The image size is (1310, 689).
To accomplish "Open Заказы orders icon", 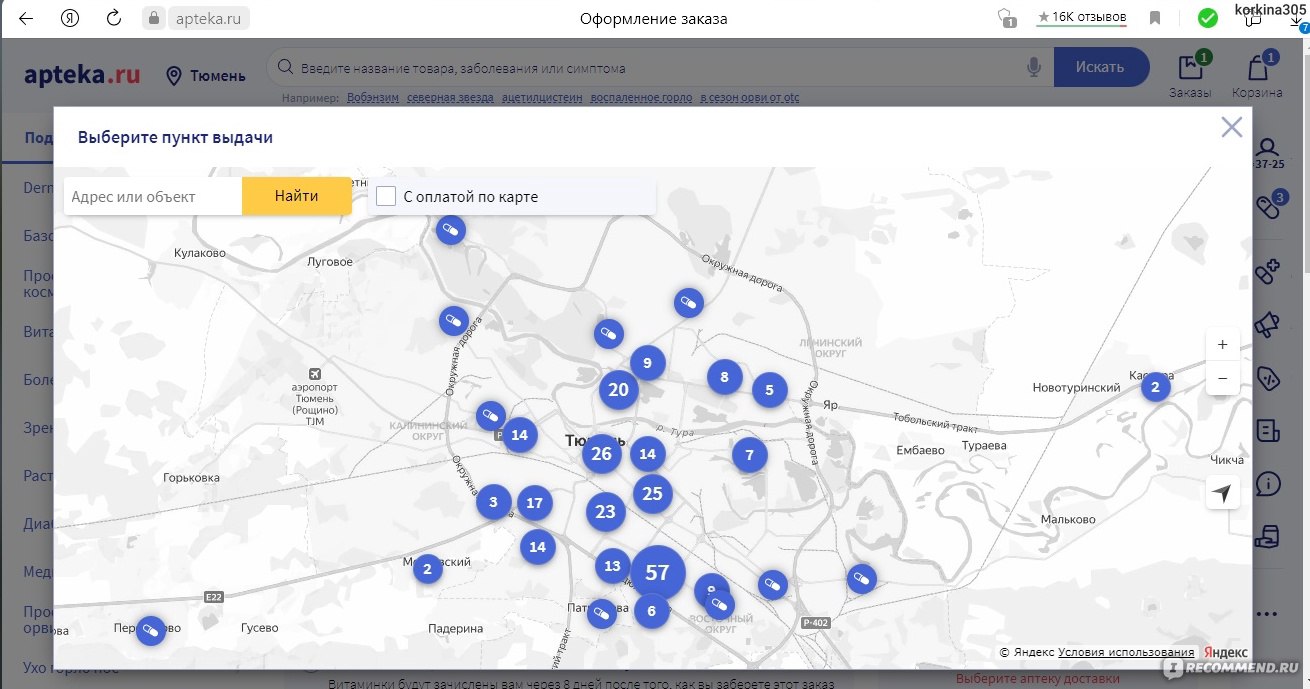I will (1190, 76).
